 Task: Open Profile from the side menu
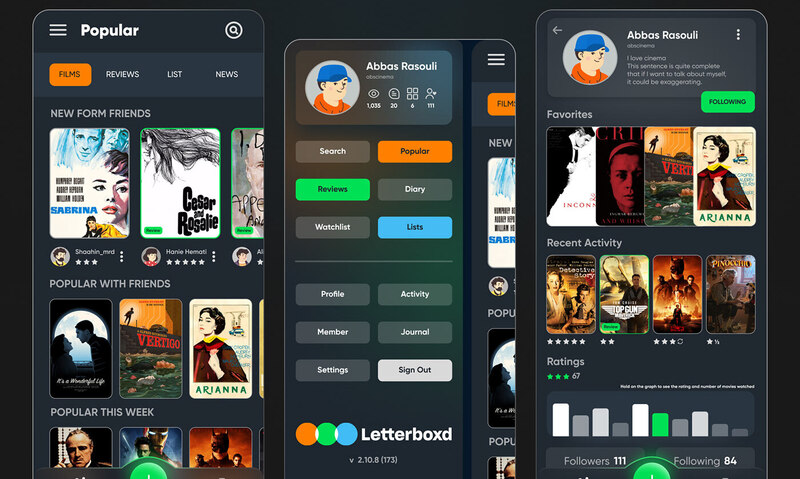[333, 294]
